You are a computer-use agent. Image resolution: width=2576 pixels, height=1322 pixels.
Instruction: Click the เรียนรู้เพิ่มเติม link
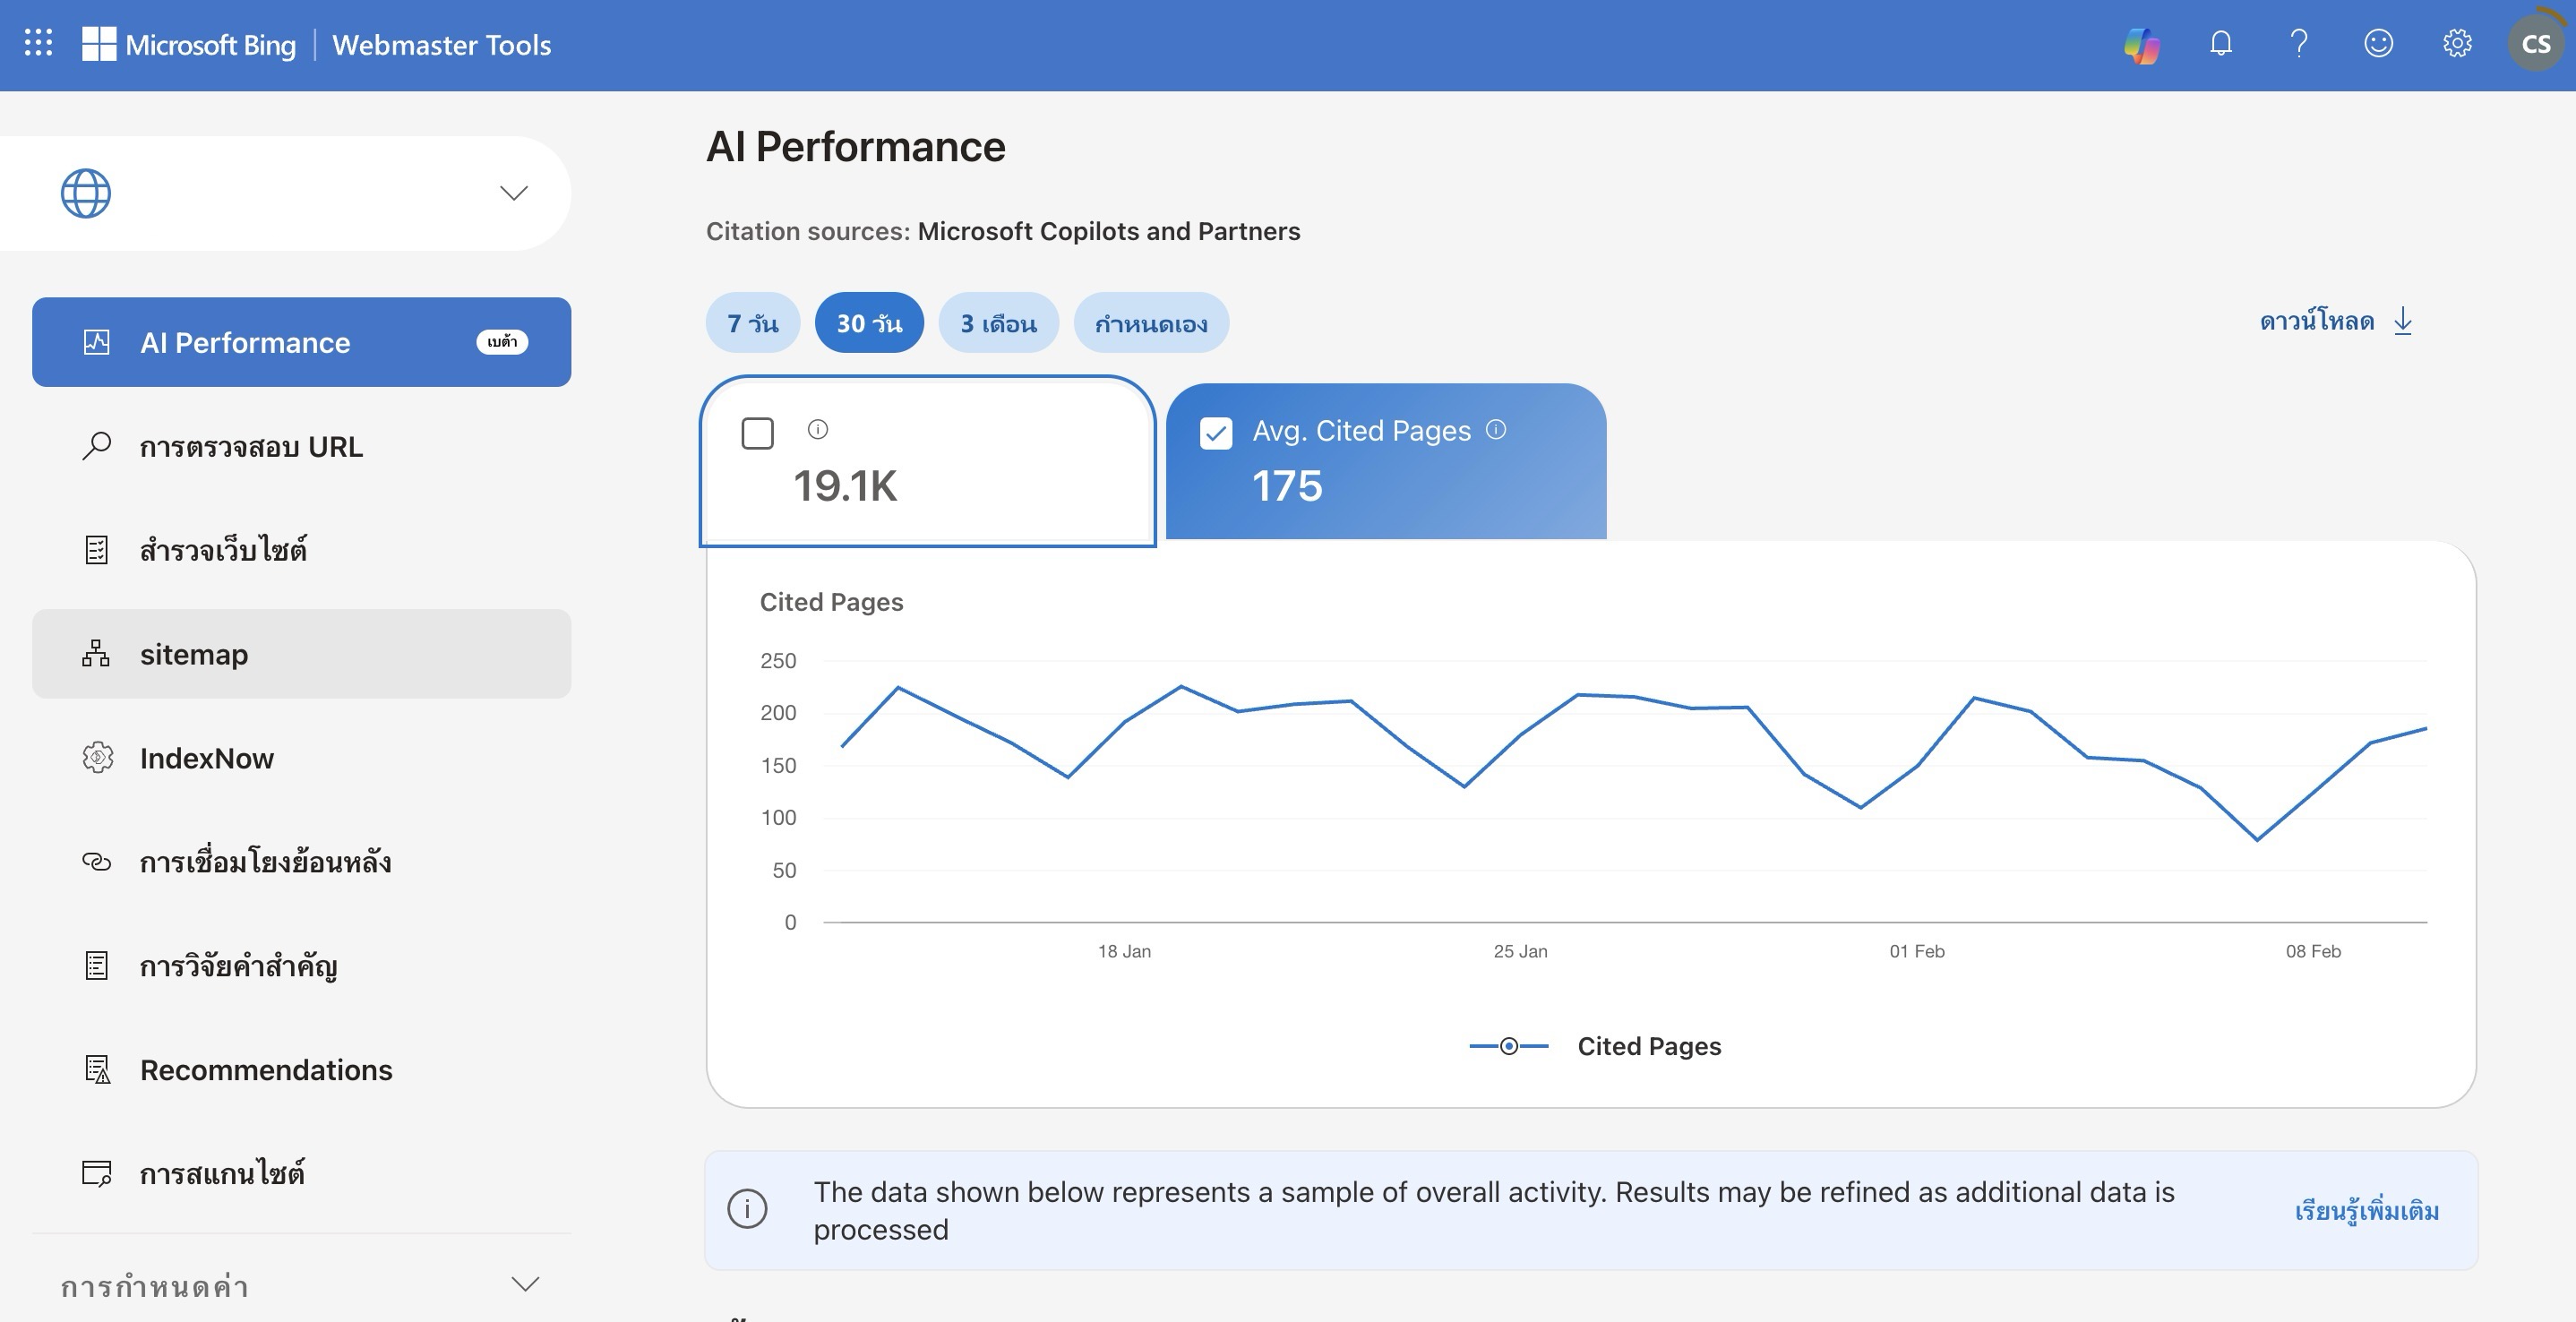pos(2366,1211)
